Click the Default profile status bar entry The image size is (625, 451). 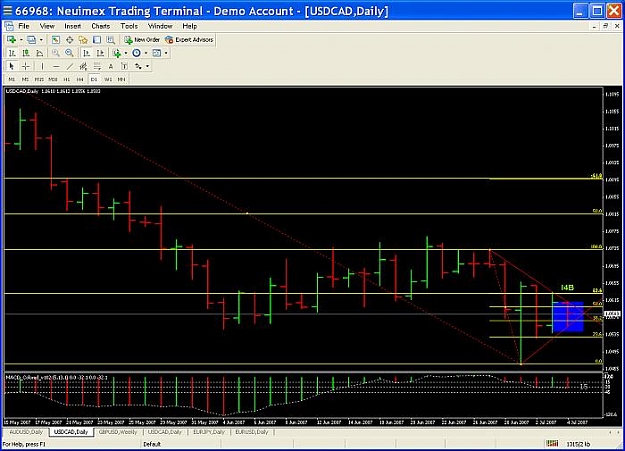click(x=152, y=444)
